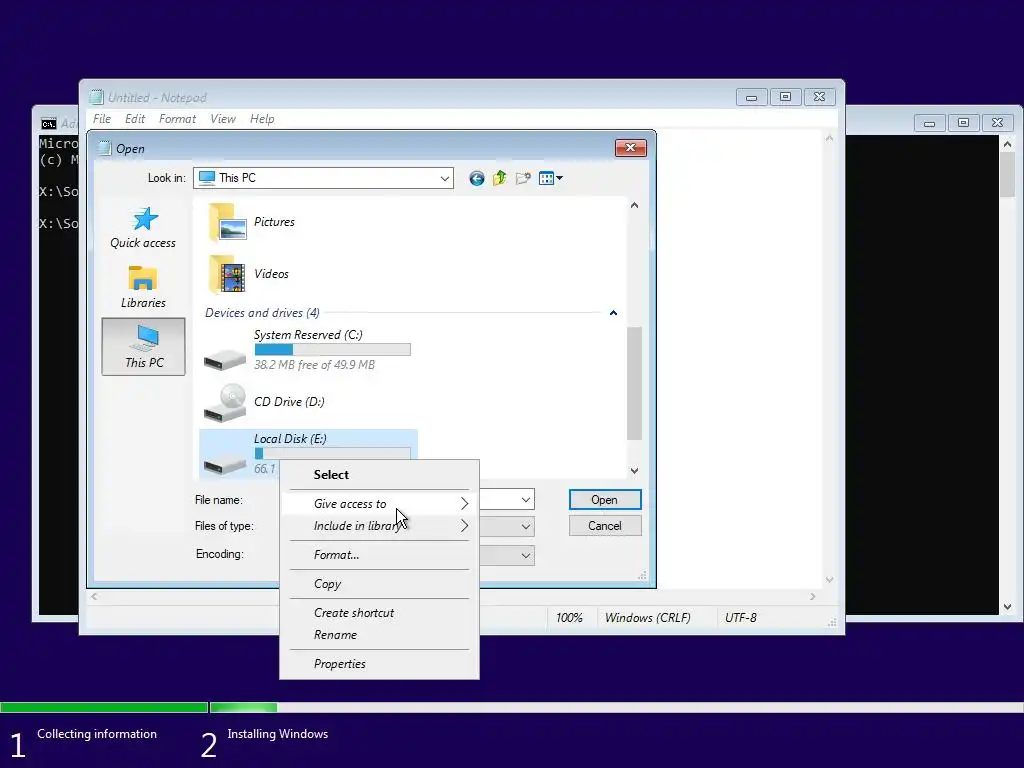This screenshot has width=1024, height=768.
Task: Click the setup installation progress bar
Action: coord(512,707)
